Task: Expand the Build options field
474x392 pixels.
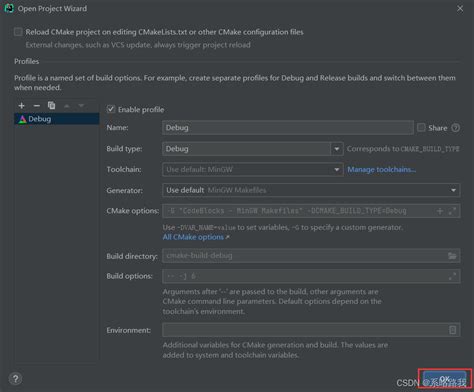Action: 452,276
